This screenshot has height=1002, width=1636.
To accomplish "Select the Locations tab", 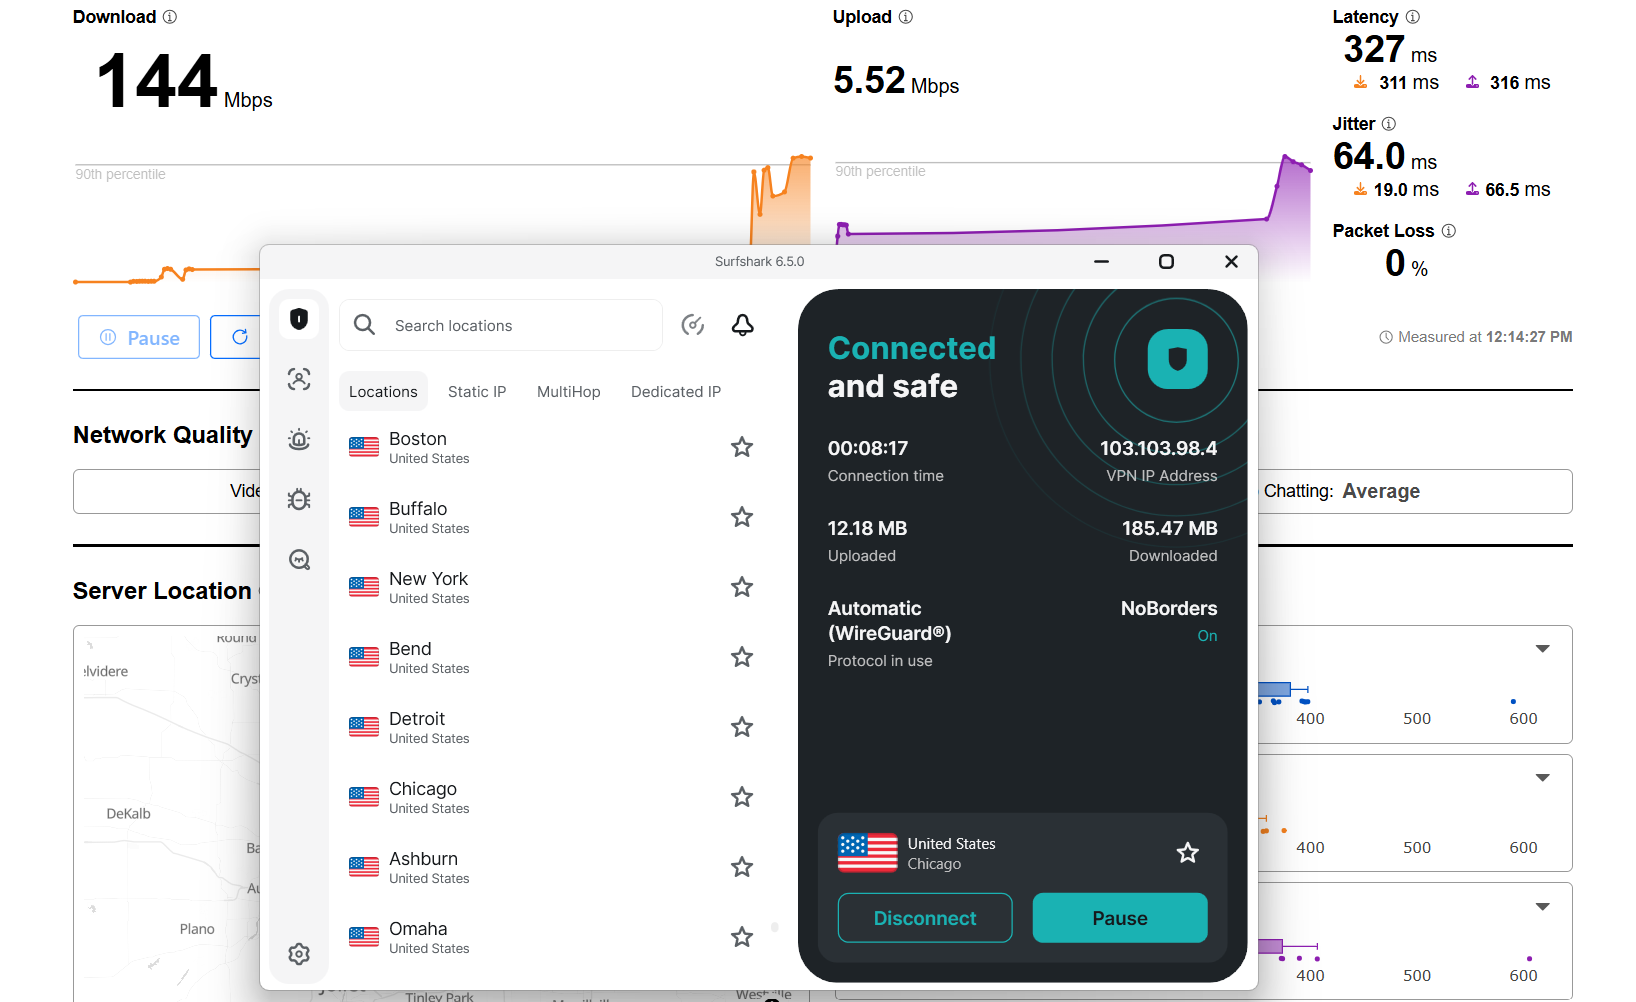I will pos(383,392).
